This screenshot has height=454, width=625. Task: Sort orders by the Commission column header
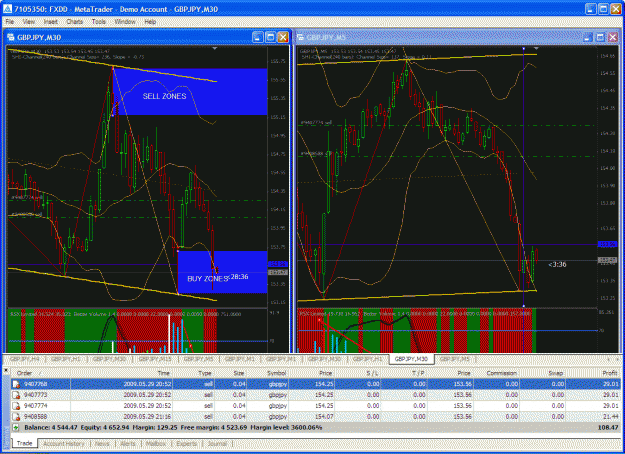coord(496,373)
